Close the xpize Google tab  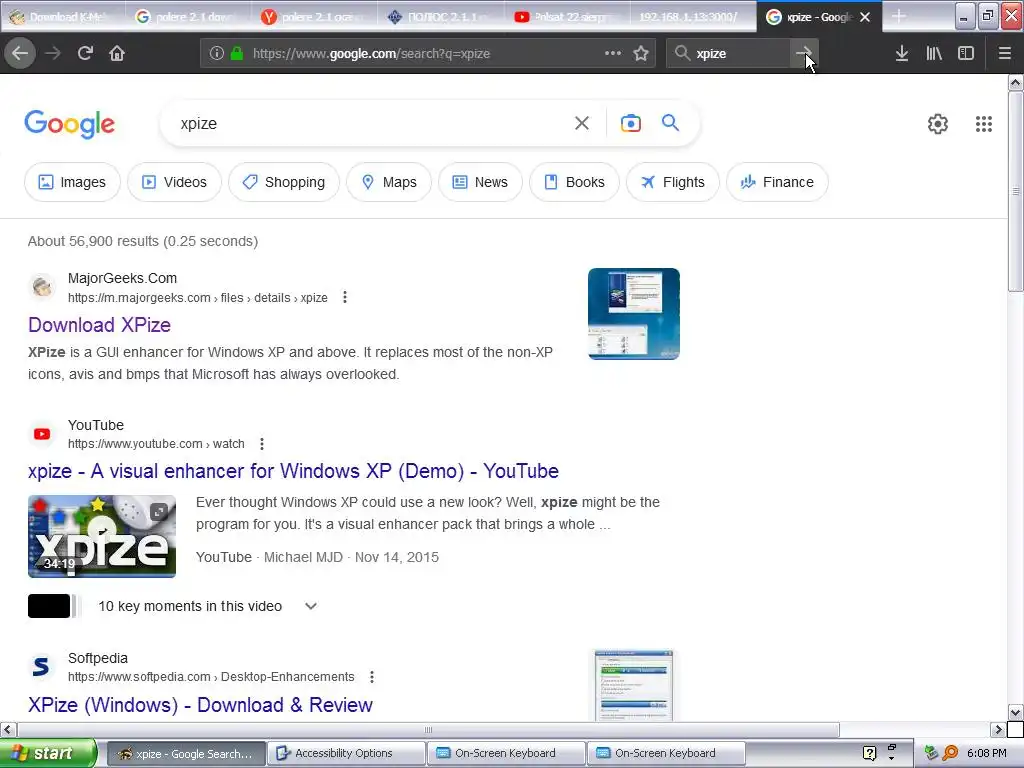pyautogui.click(x=865, y=17)
